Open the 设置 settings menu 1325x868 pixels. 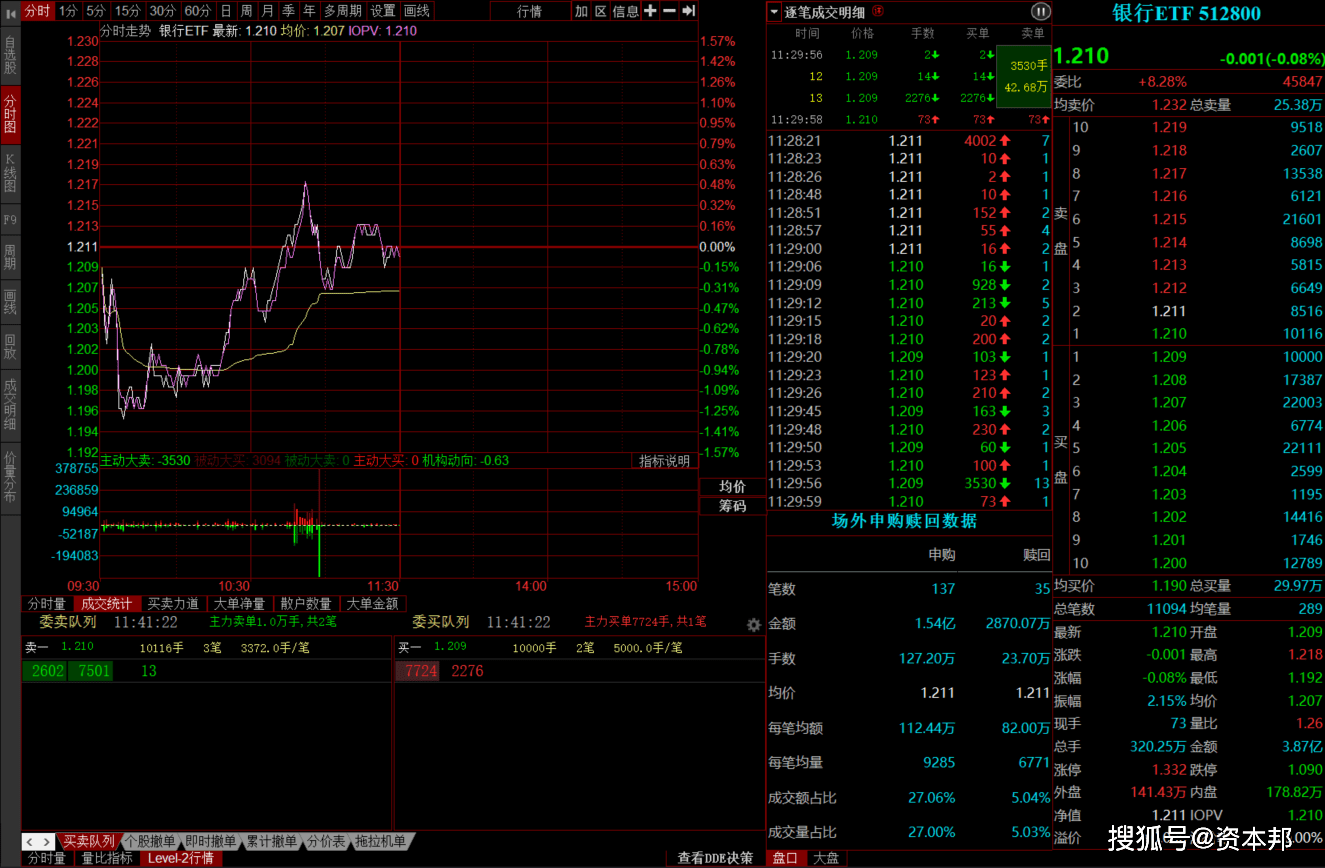[383, 10]
